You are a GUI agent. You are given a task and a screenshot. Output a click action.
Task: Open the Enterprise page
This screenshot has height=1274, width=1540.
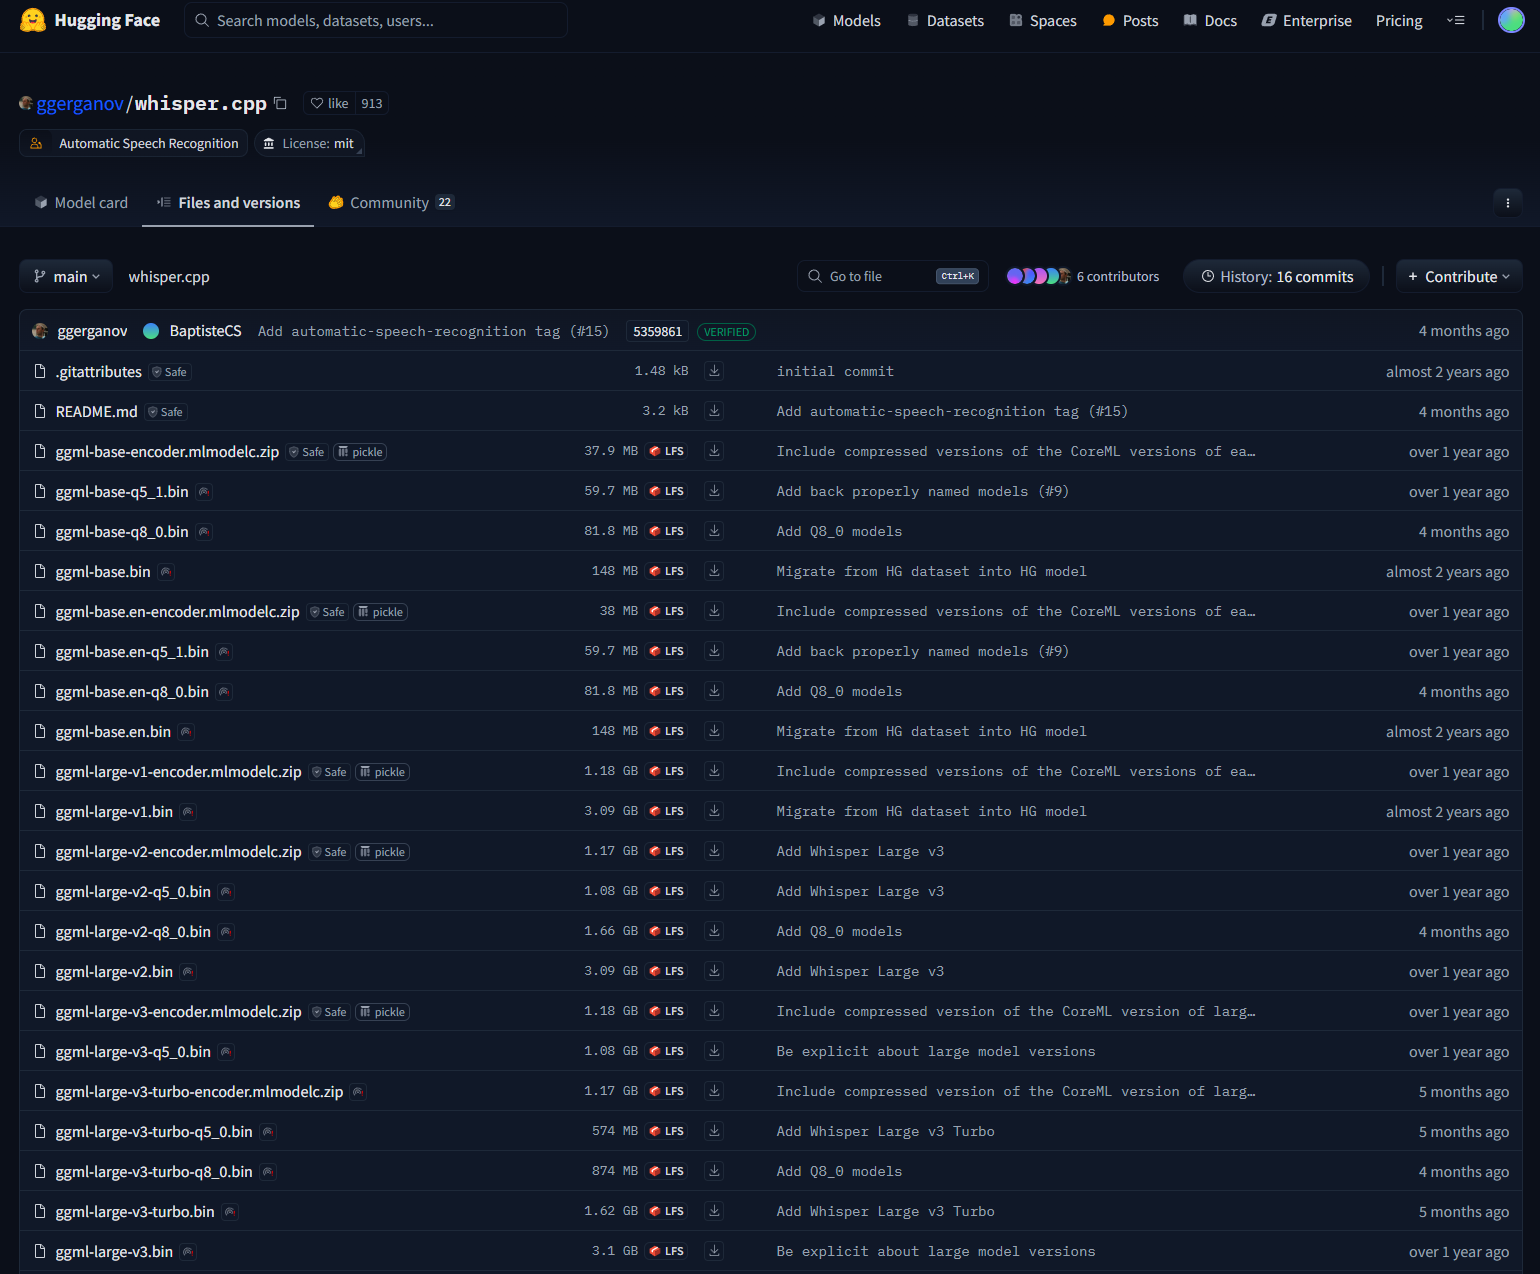pos(1306,20)
